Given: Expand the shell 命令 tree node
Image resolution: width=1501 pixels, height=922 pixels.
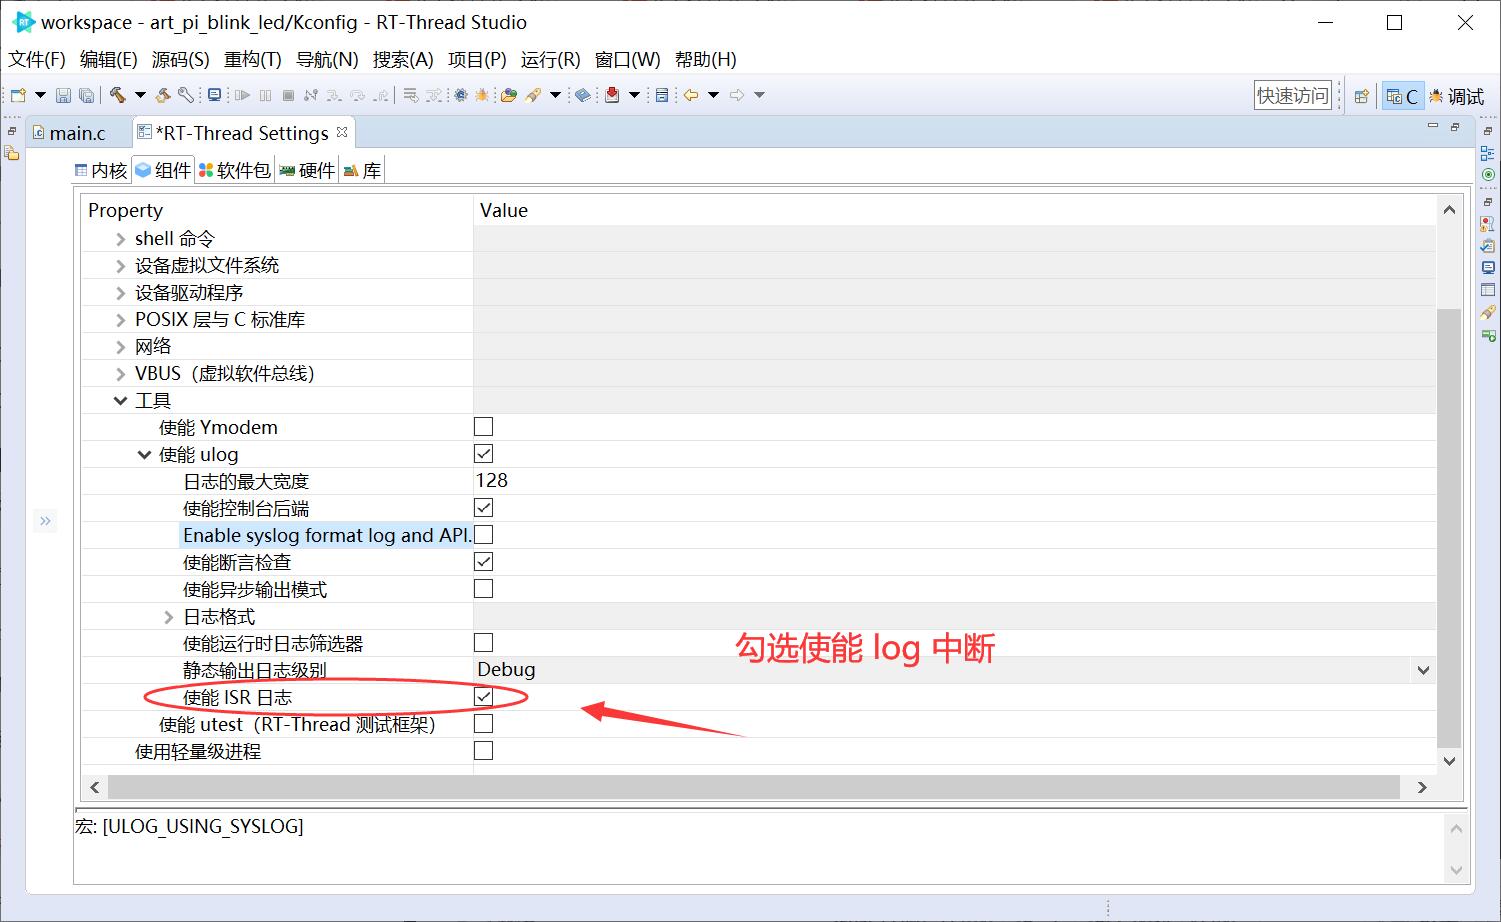Looking at the screenshot, I should tap(121, 239).
